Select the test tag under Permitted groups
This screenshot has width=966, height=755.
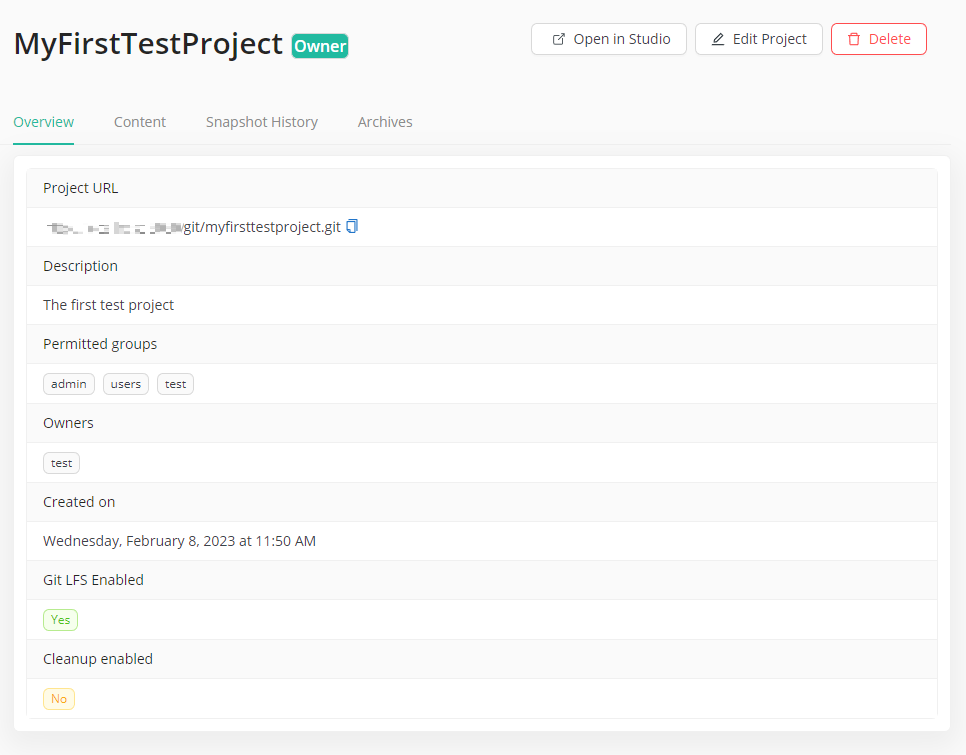tap(175, 384)
